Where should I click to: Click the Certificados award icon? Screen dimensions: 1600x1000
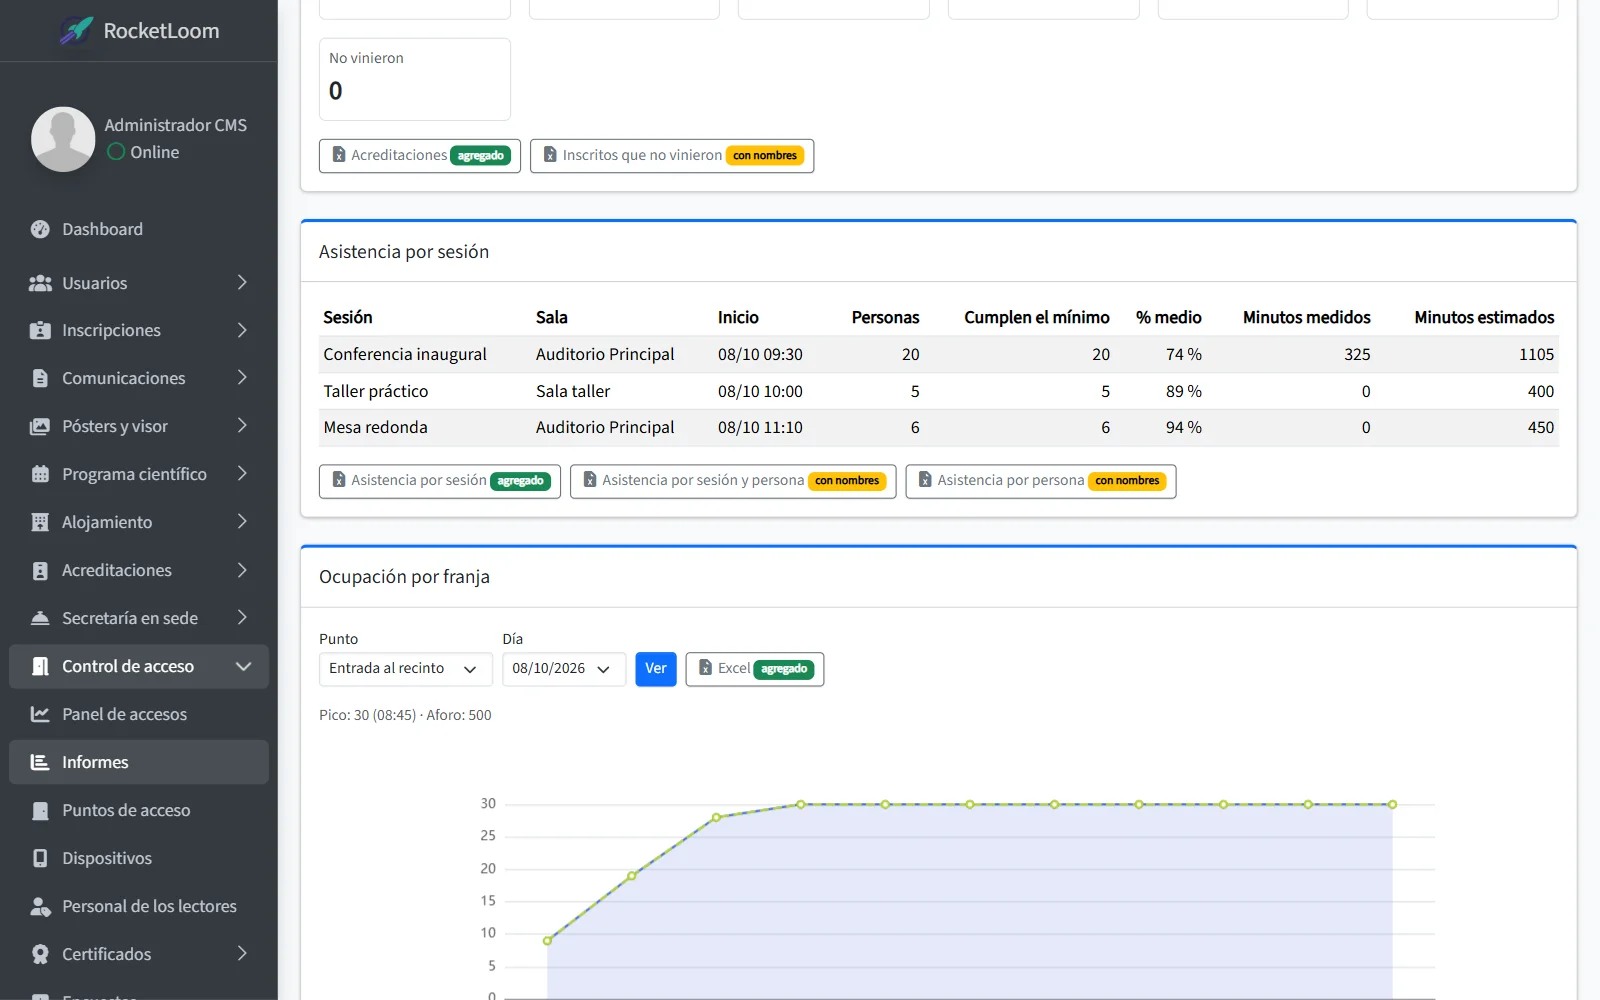coord(40,954)
